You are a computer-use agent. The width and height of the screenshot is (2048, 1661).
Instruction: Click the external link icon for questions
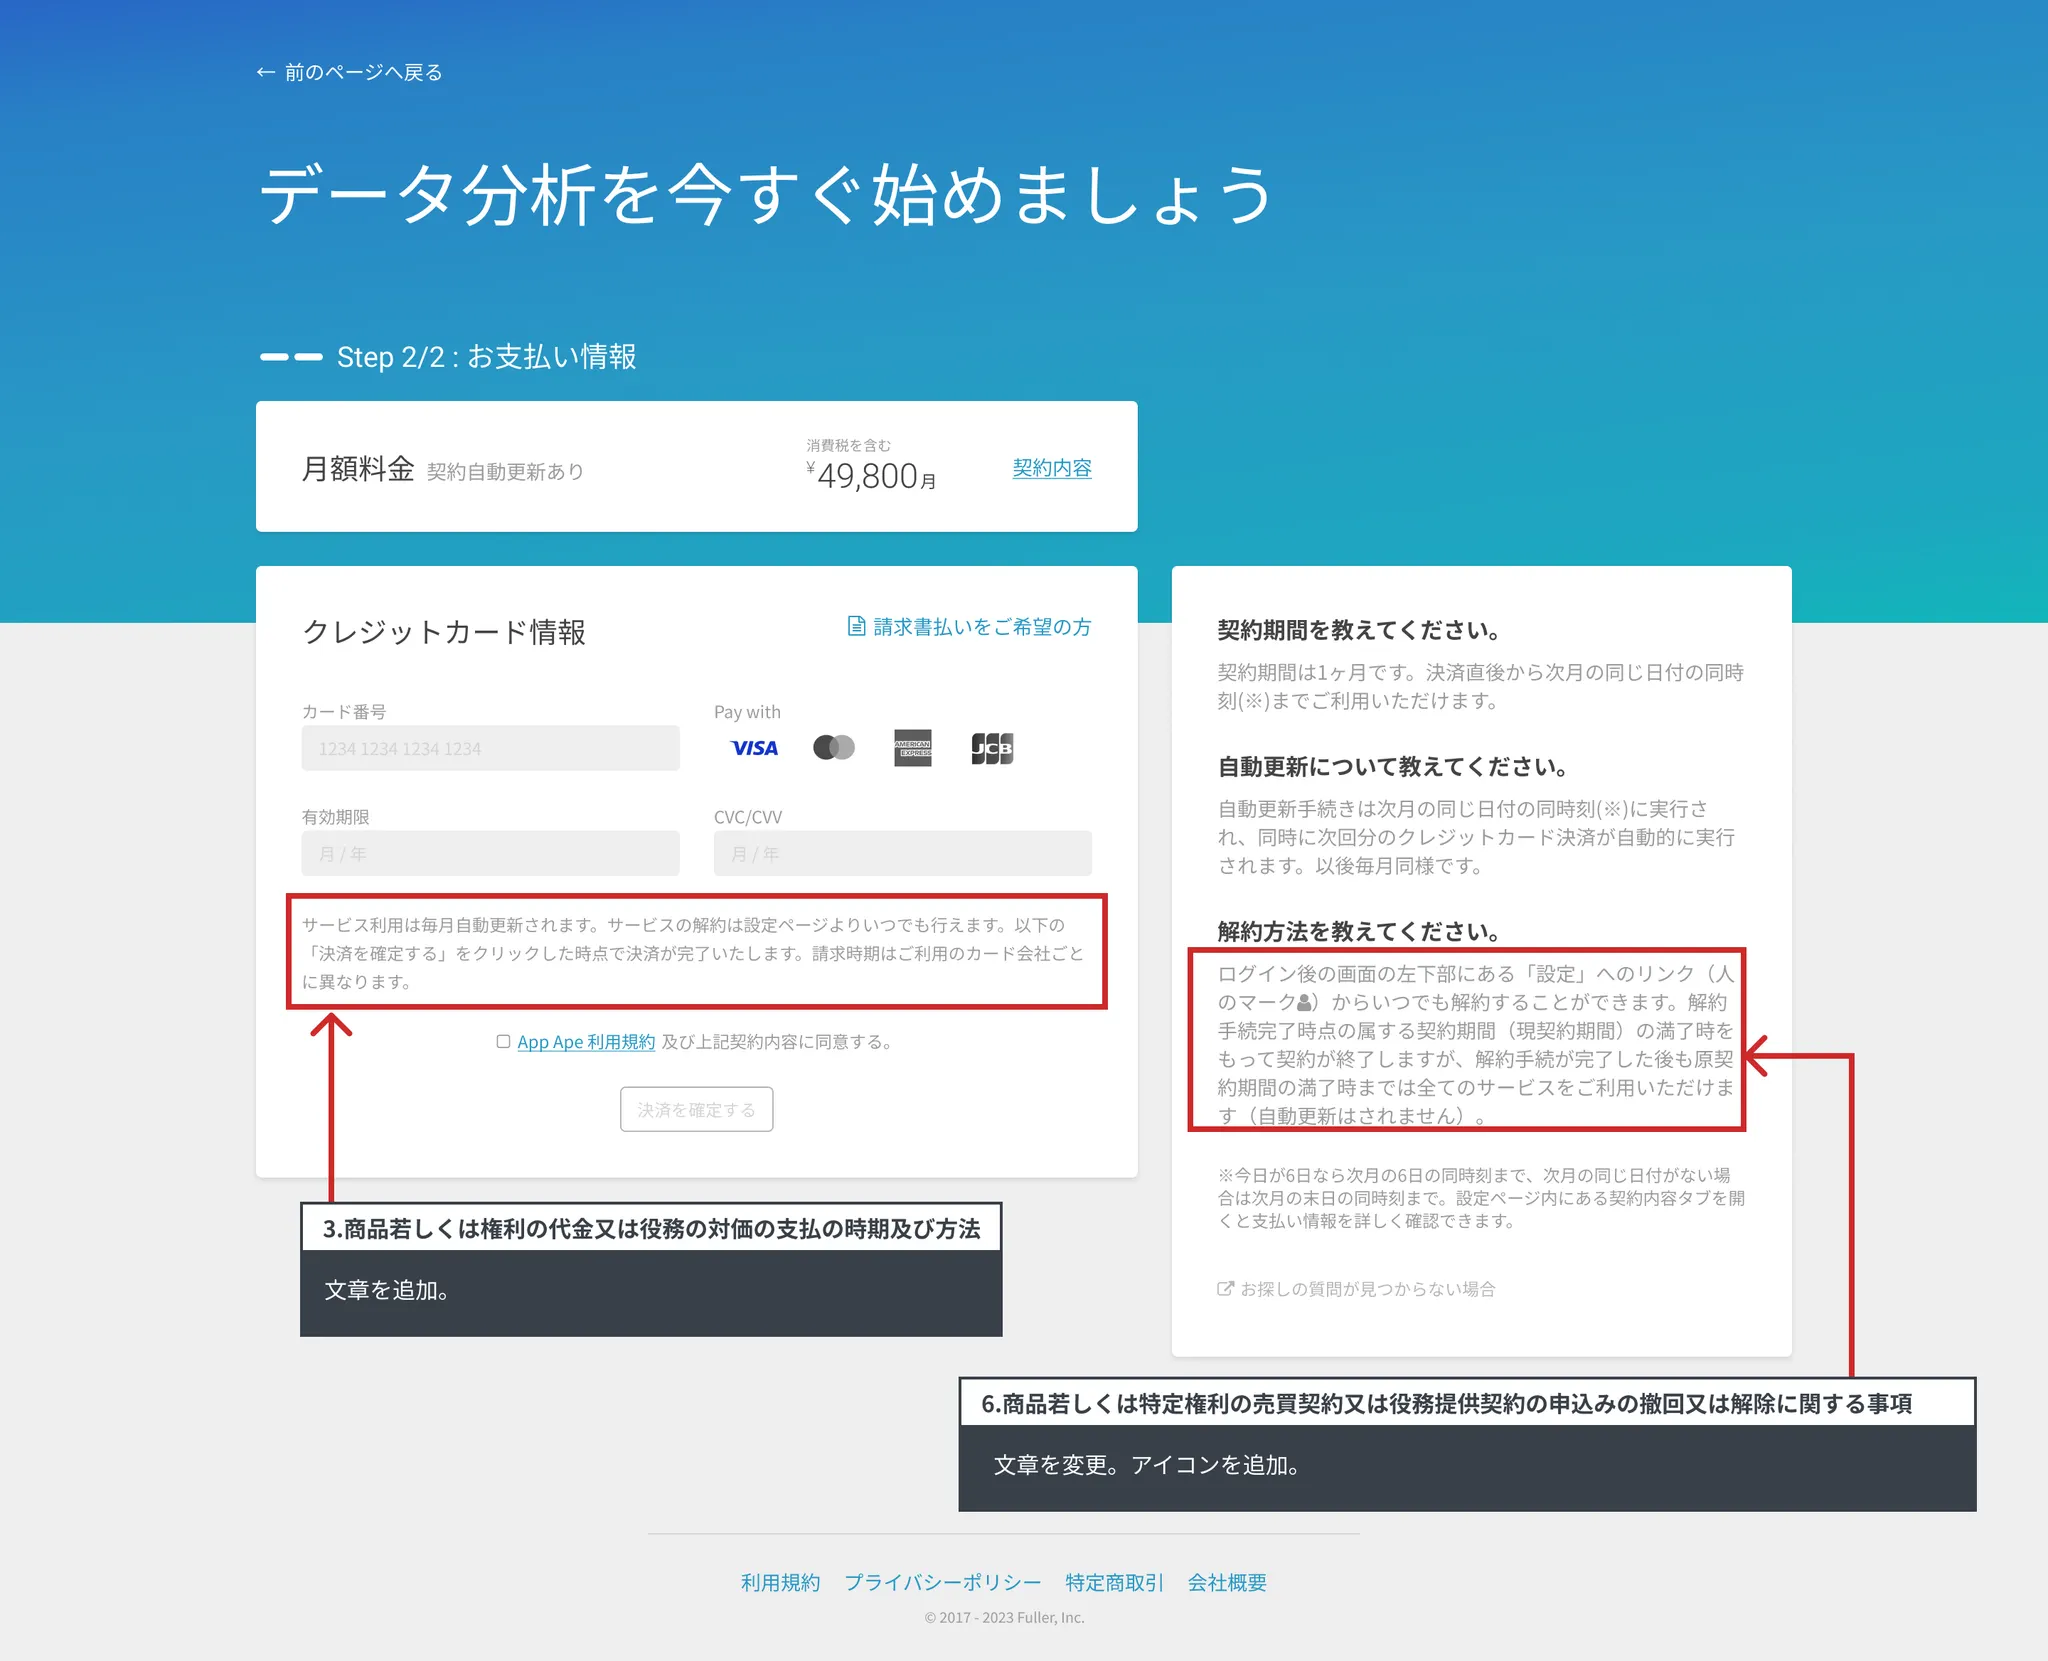1225,1288
